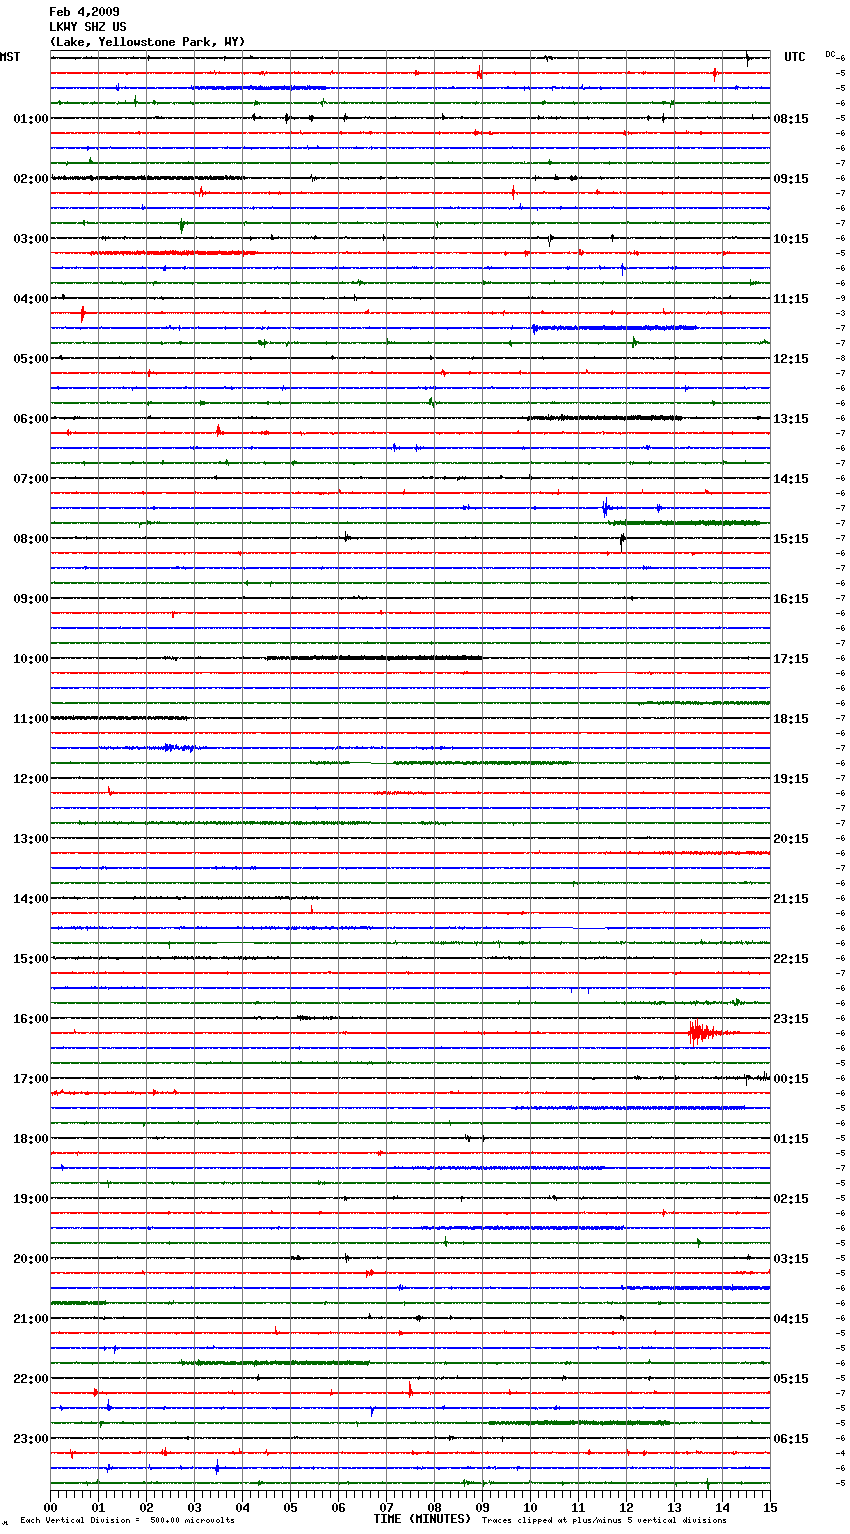
Task: Pick the 07:00 MST time label
Action: pos(31,479)
